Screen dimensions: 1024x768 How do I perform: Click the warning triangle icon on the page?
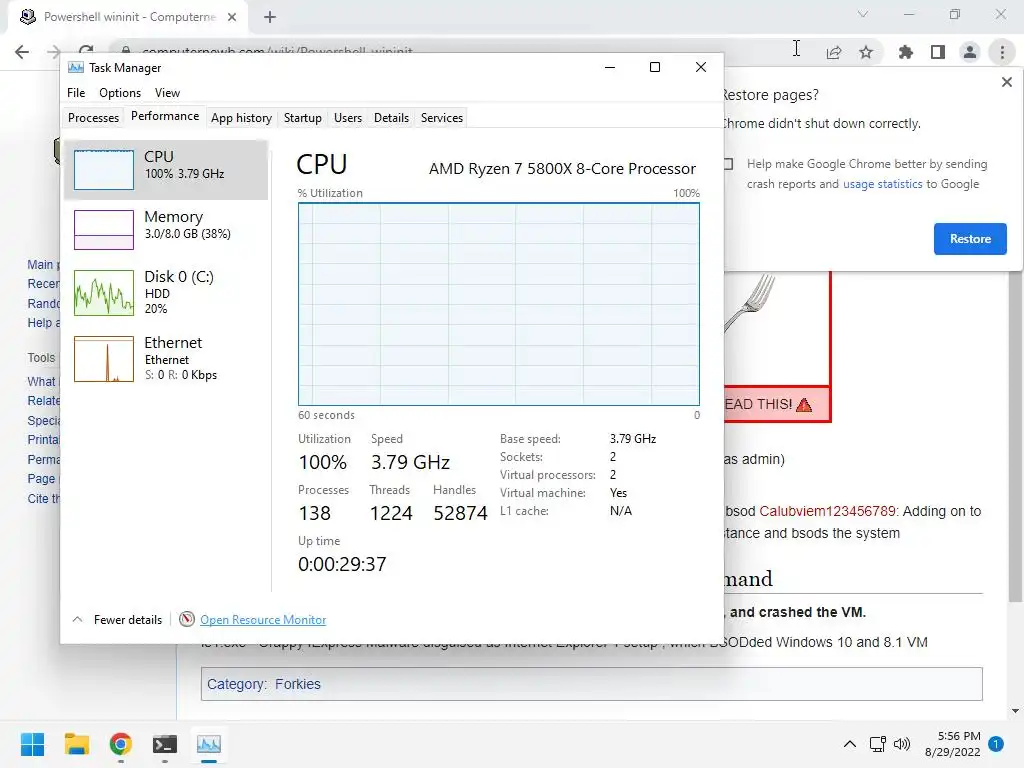point(804,405)
